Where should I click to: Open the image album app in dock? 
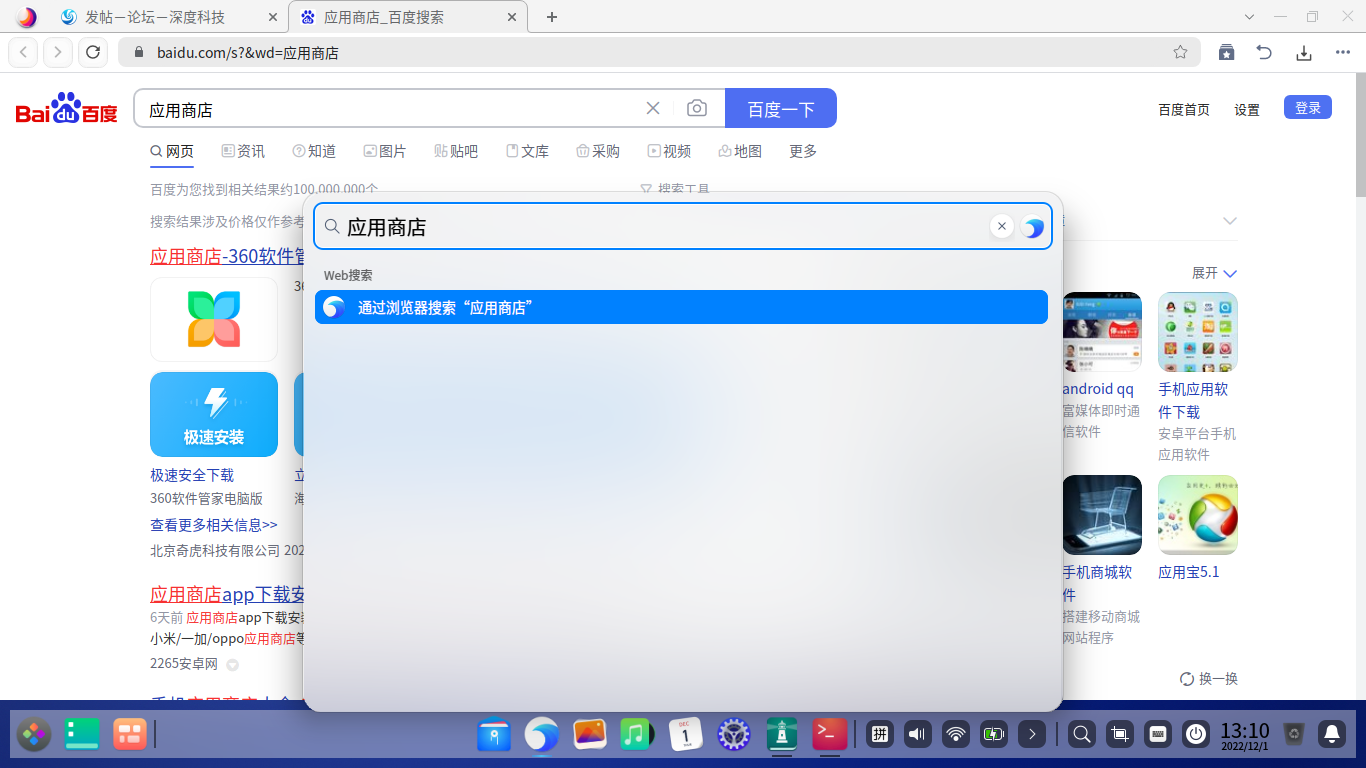tap(590, 735)
